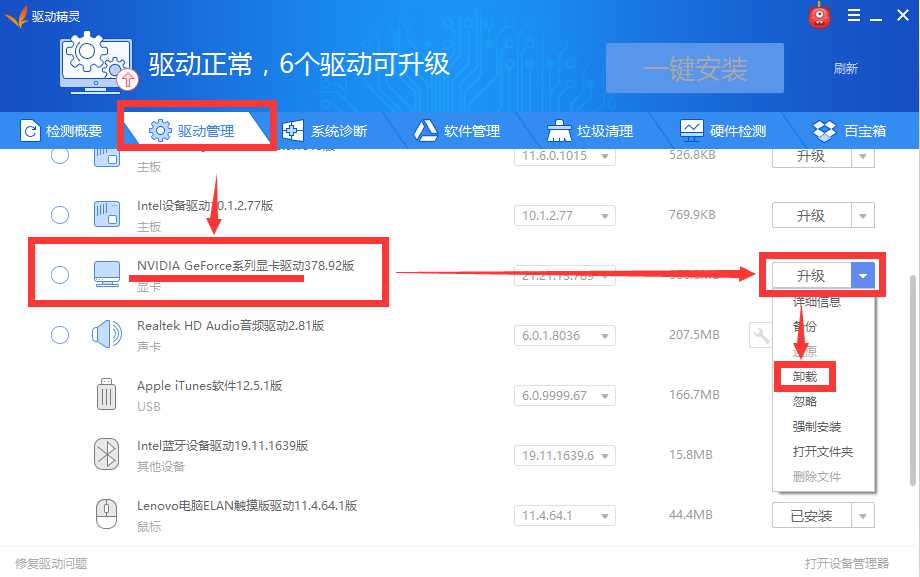The height and width of the screenshot is (577, 920).
Task: Open the 6.0.9999.67 version dropdown
Action: (565, 396)
